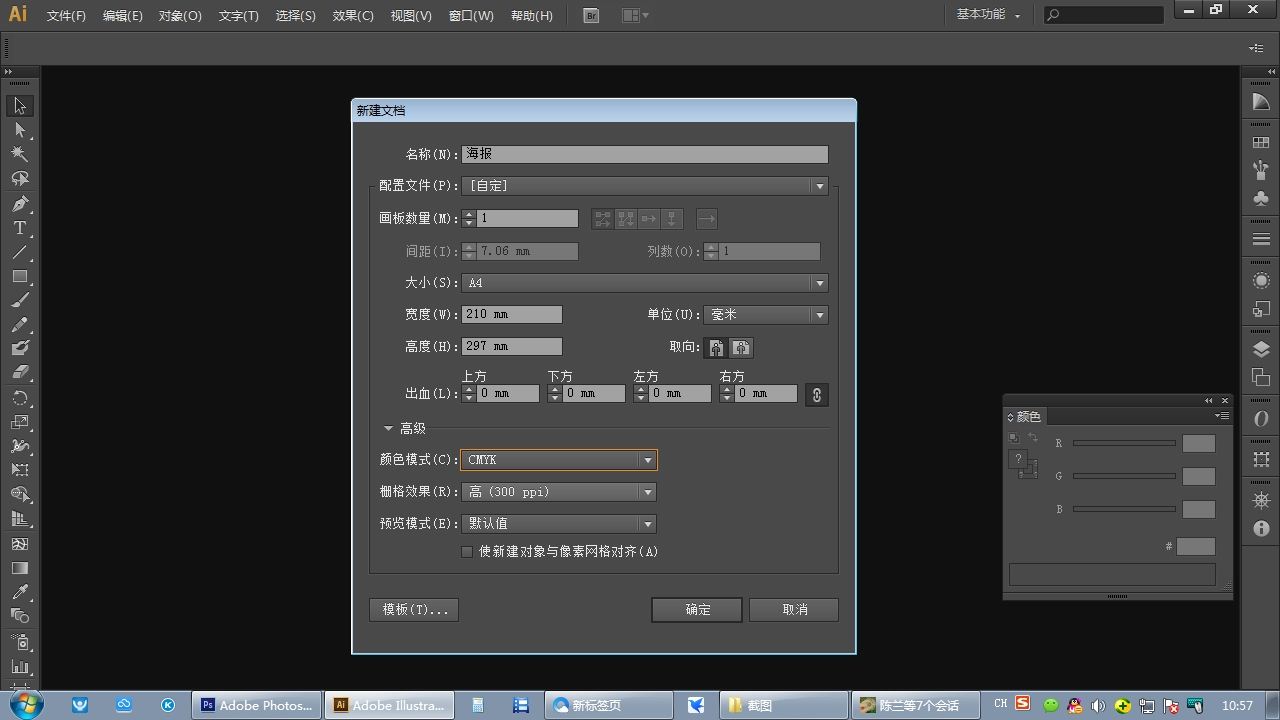Open the 对象(O) menu
The image size is (1280, 720).
(x=180, y=16)
